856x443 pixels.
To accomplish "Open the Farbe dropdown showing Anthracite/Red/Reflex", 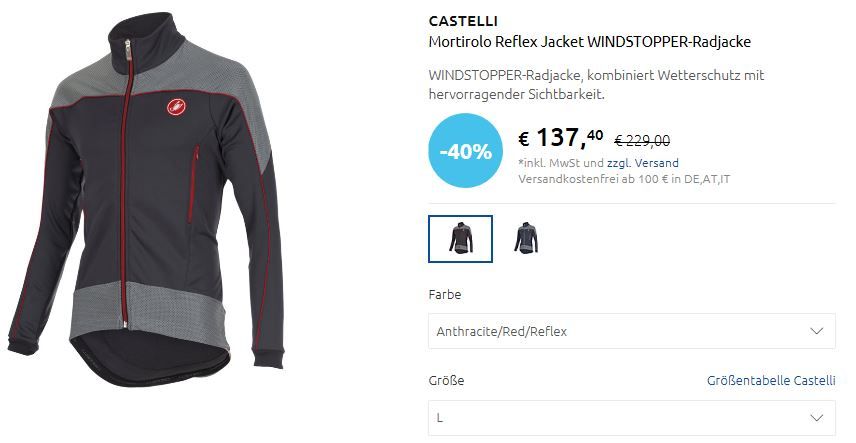I will click(x=632, y=331).
